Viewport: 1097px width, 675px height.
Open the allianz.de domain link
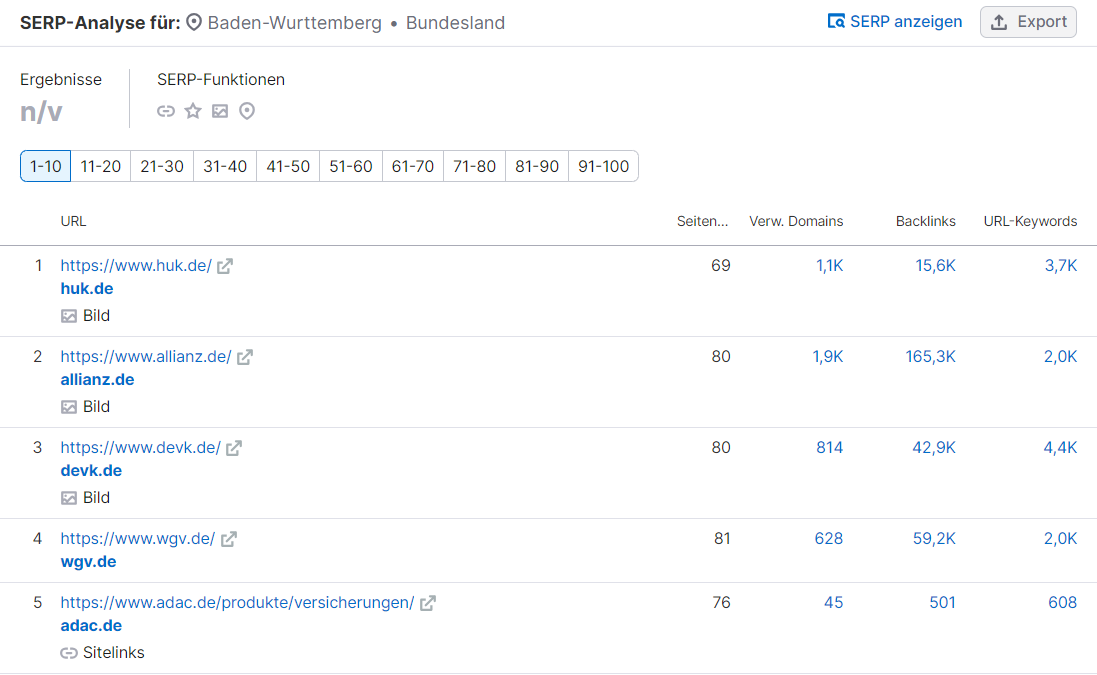97,379
